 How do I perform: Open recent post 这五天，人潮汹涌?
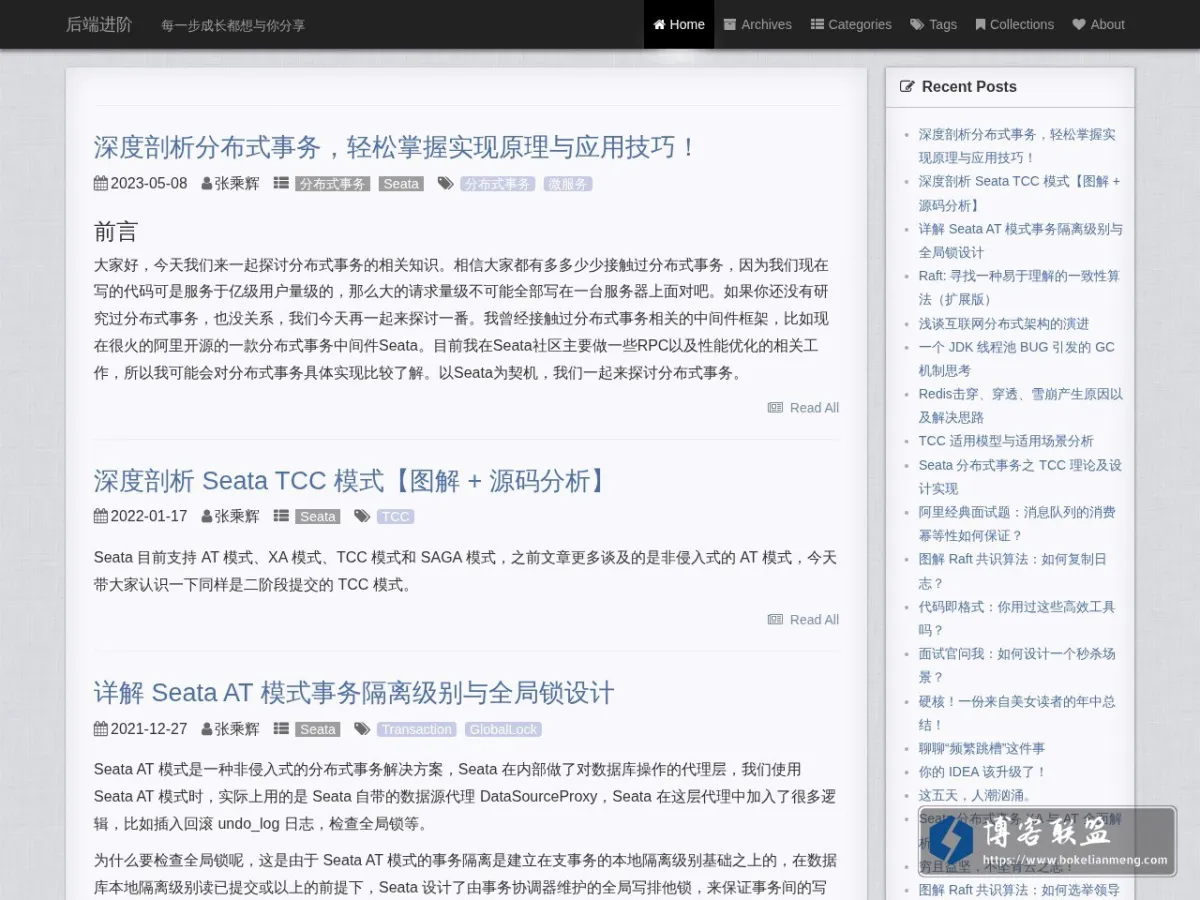[975, 796]
